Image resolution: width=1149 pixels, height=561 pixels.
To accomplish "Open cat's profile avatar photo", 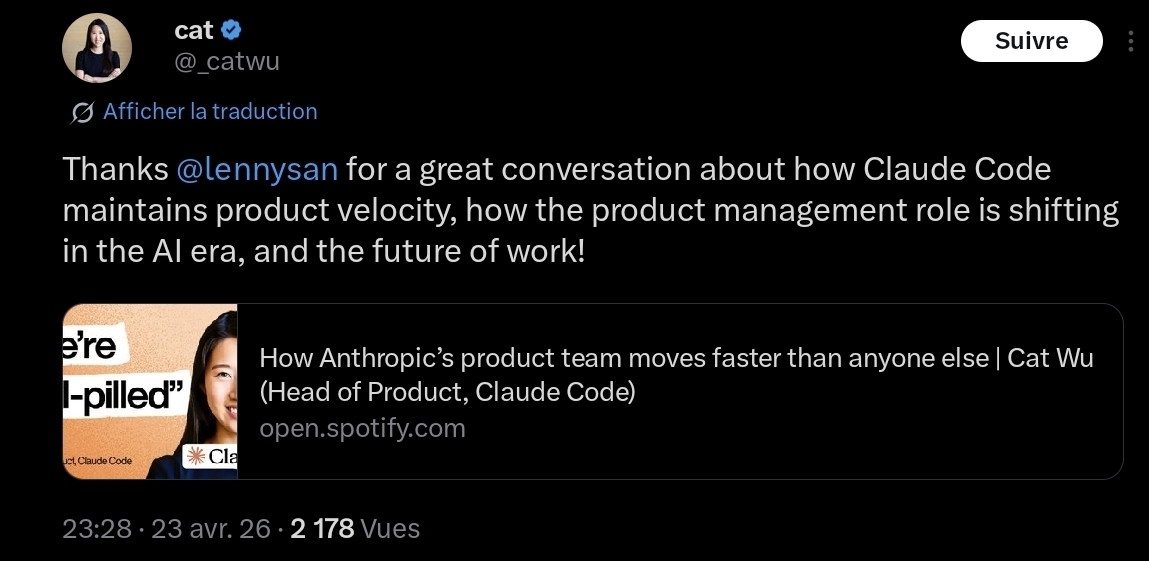I will coord(97,49).
